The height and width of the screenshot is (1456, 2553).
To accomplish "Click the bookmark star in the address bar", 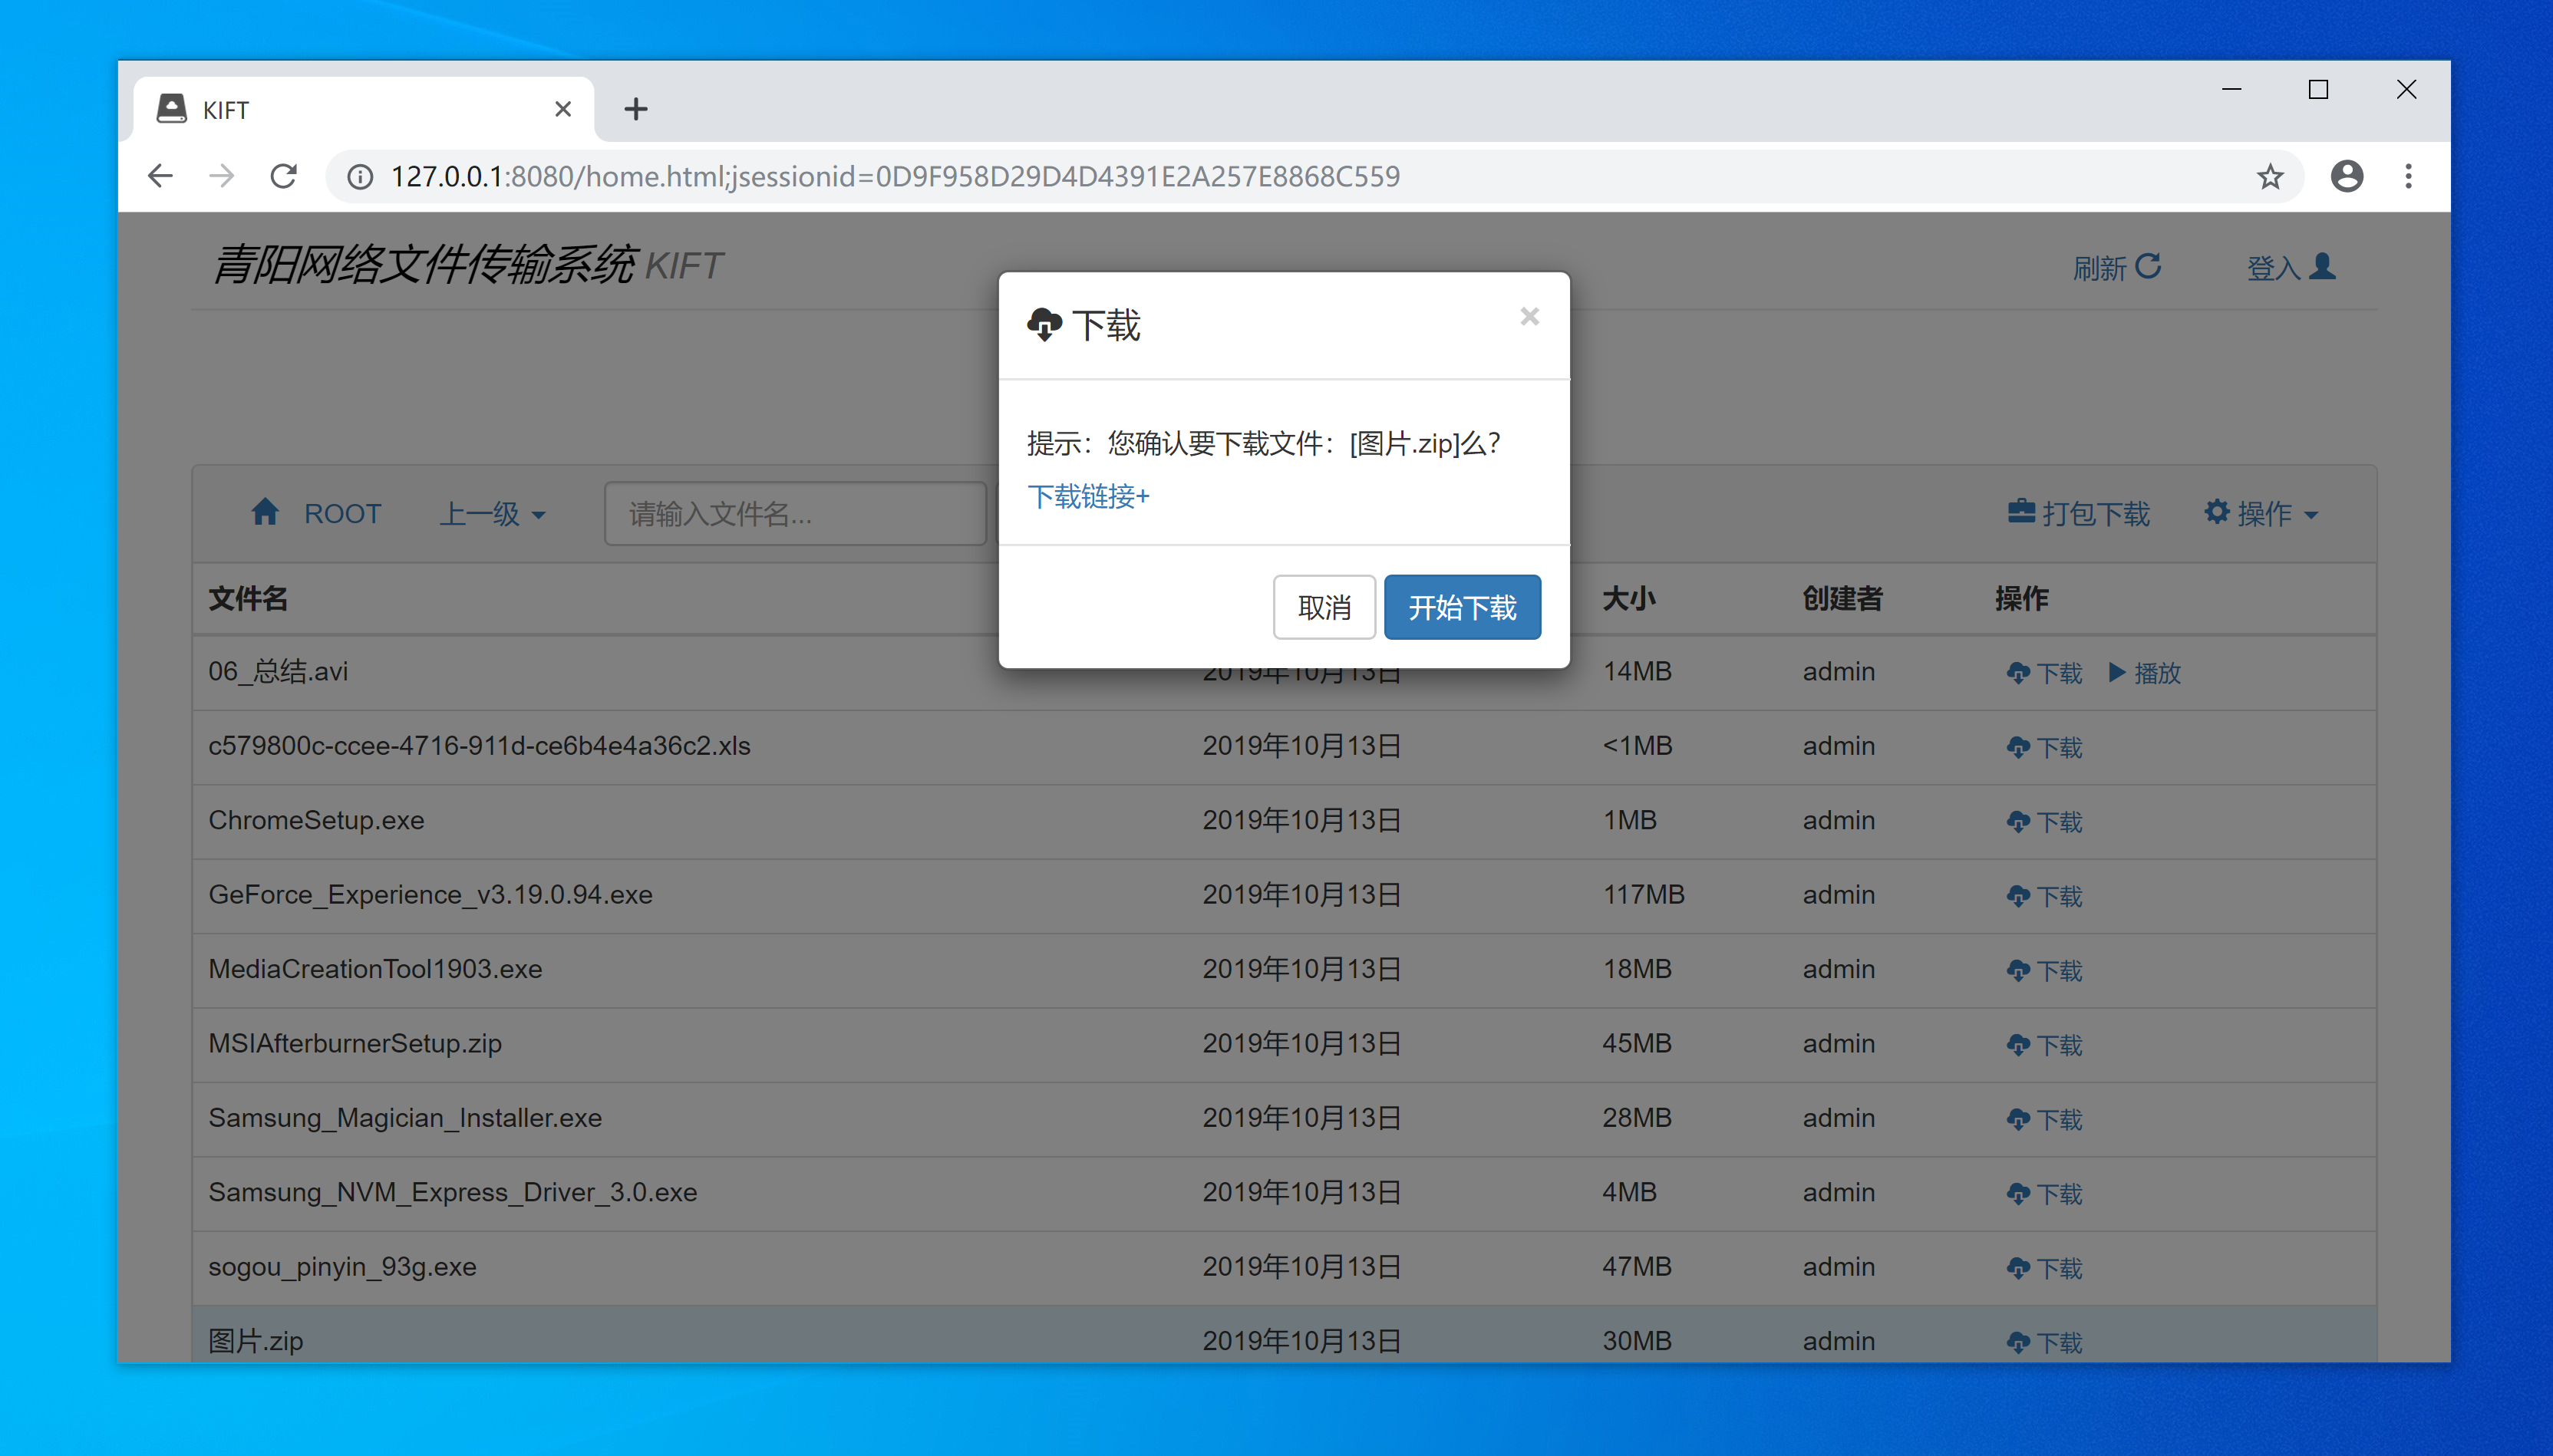I will (2270, 176).
